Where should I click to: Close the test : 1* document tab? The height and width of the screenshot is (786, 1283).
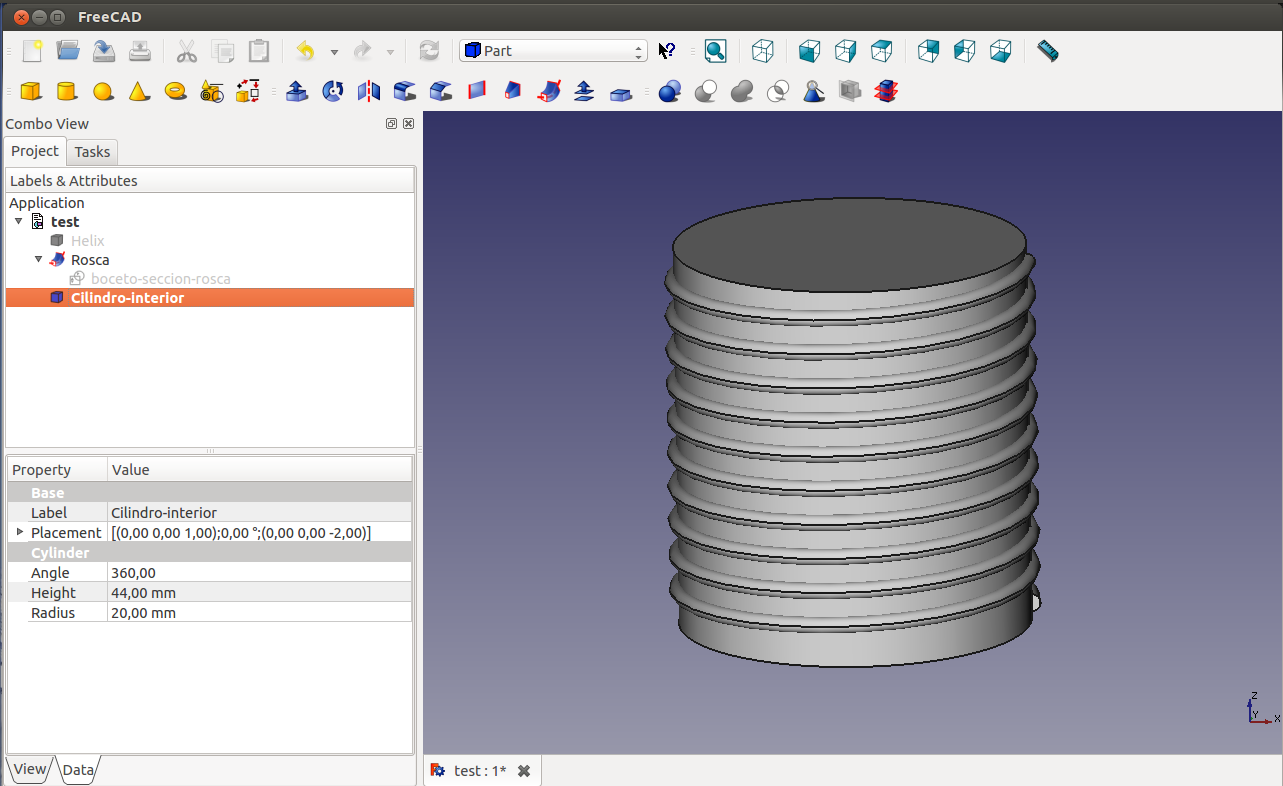tap(523, 770)
